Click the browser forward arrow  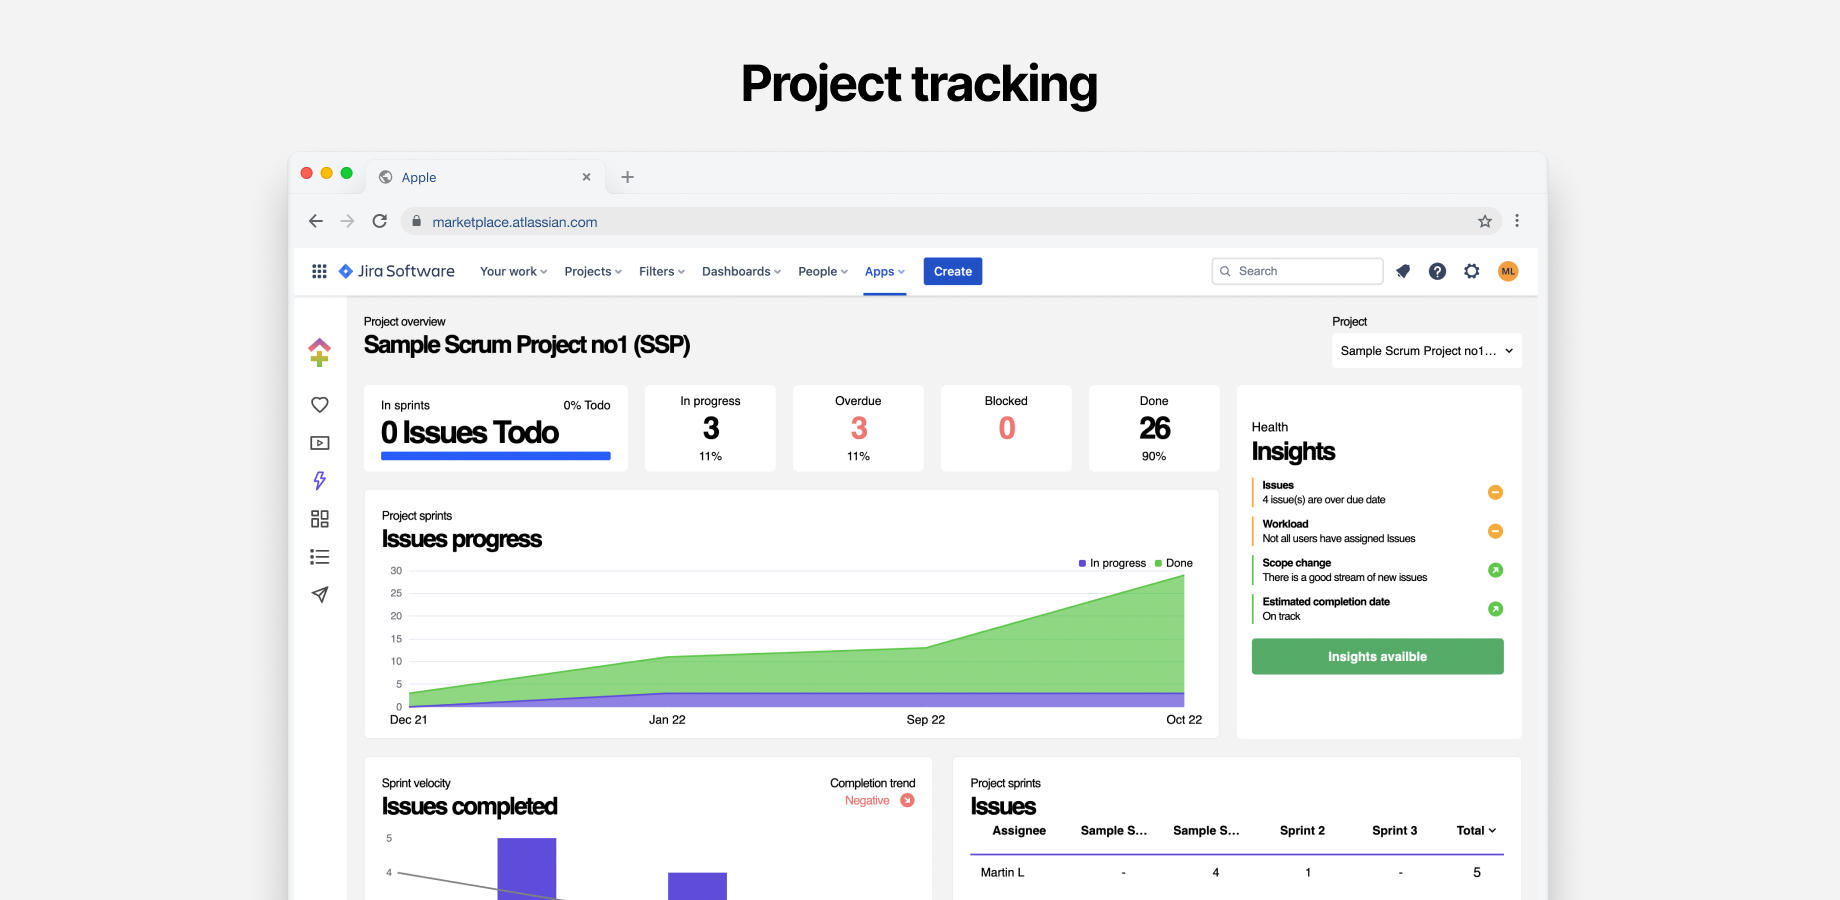click(347, 221)
